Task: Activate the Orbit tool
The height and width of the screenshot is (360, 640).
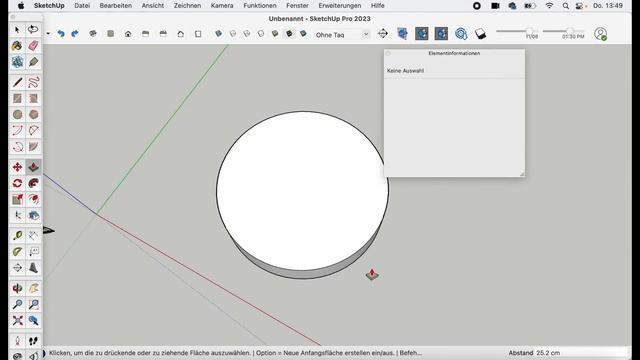Action: [x=17, y=288]
